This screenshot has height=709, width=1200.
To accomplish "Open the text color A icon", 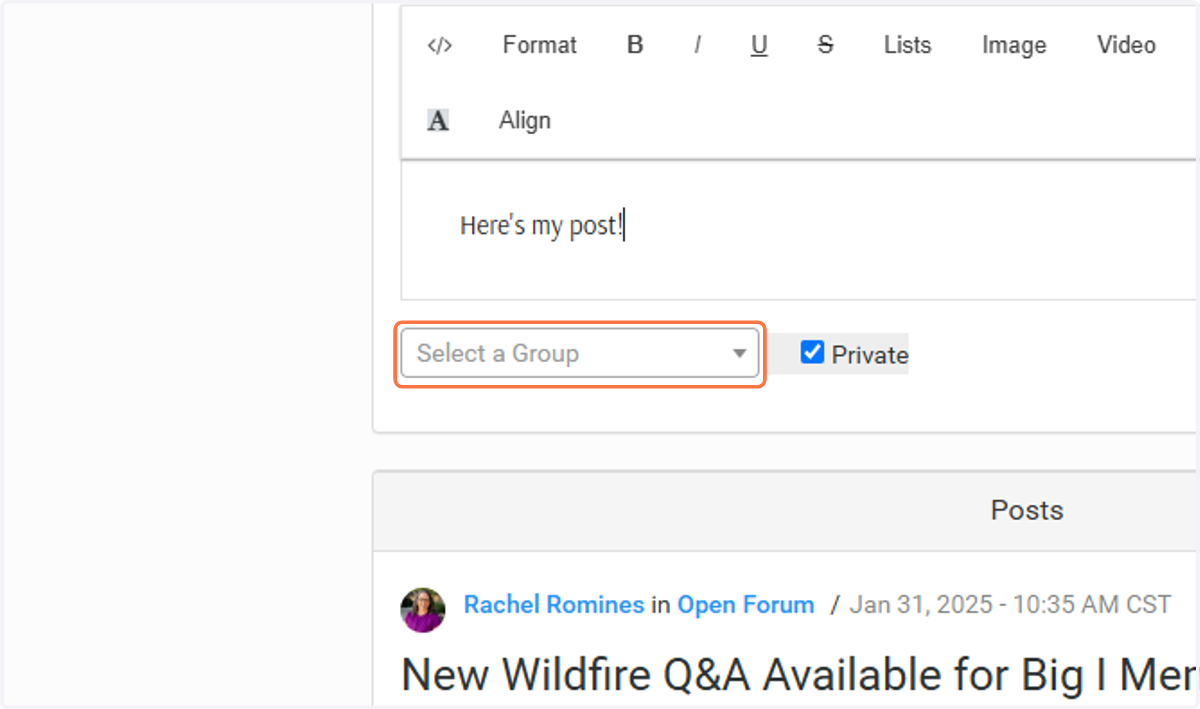I will (438, 121).
